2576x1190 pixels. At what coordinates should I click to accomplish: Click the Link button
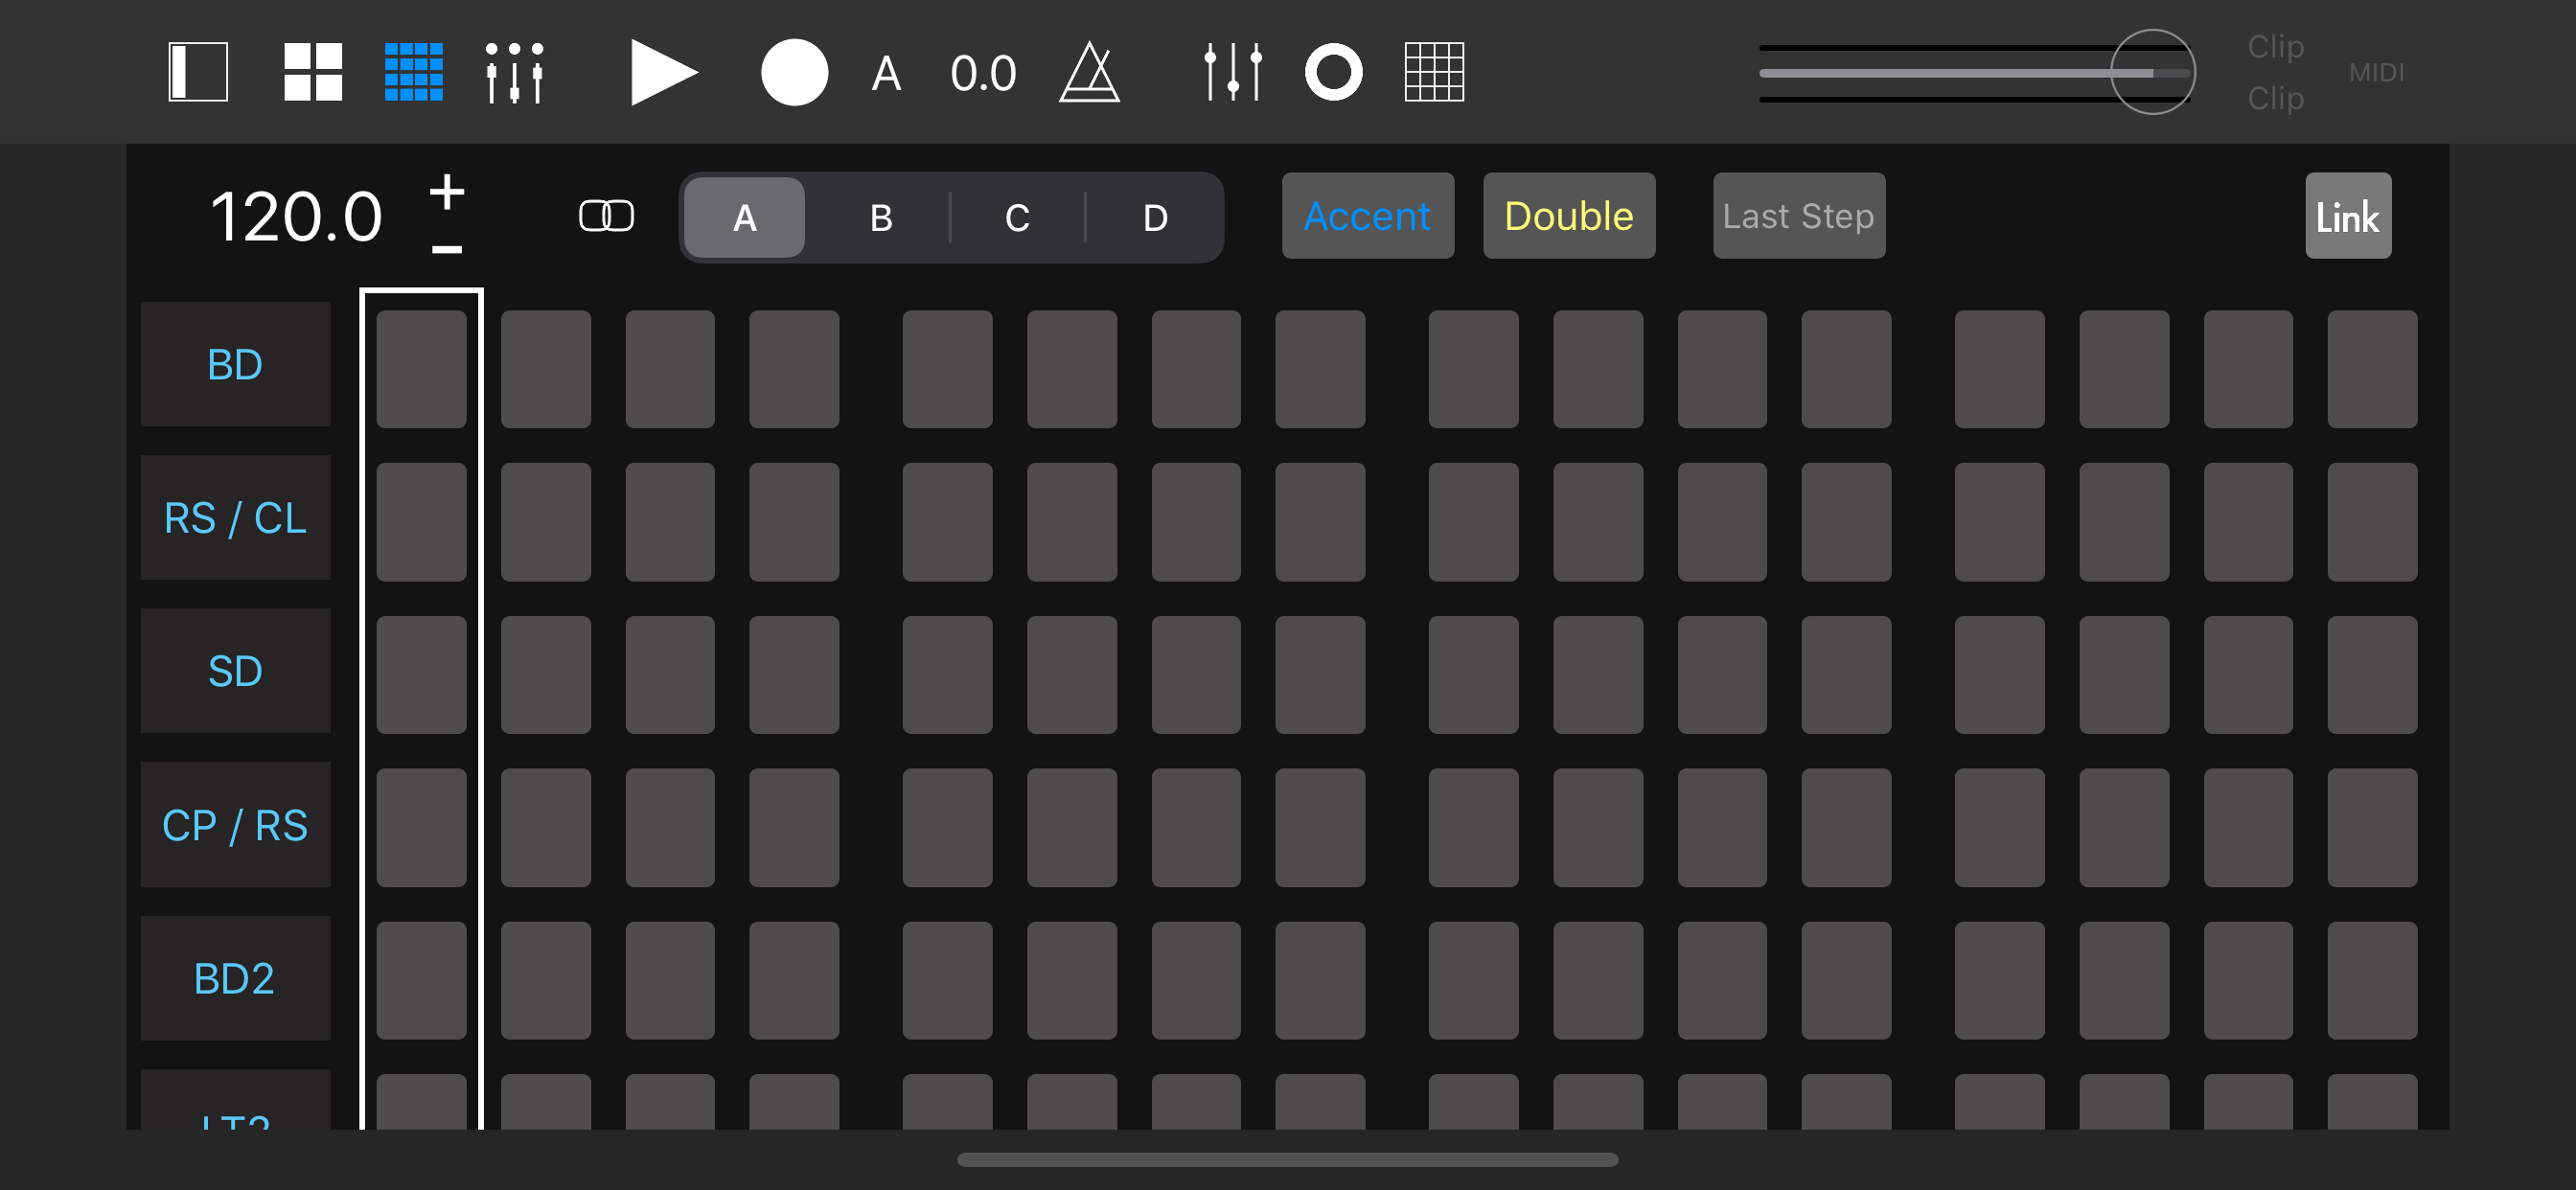click(2347, 216)
